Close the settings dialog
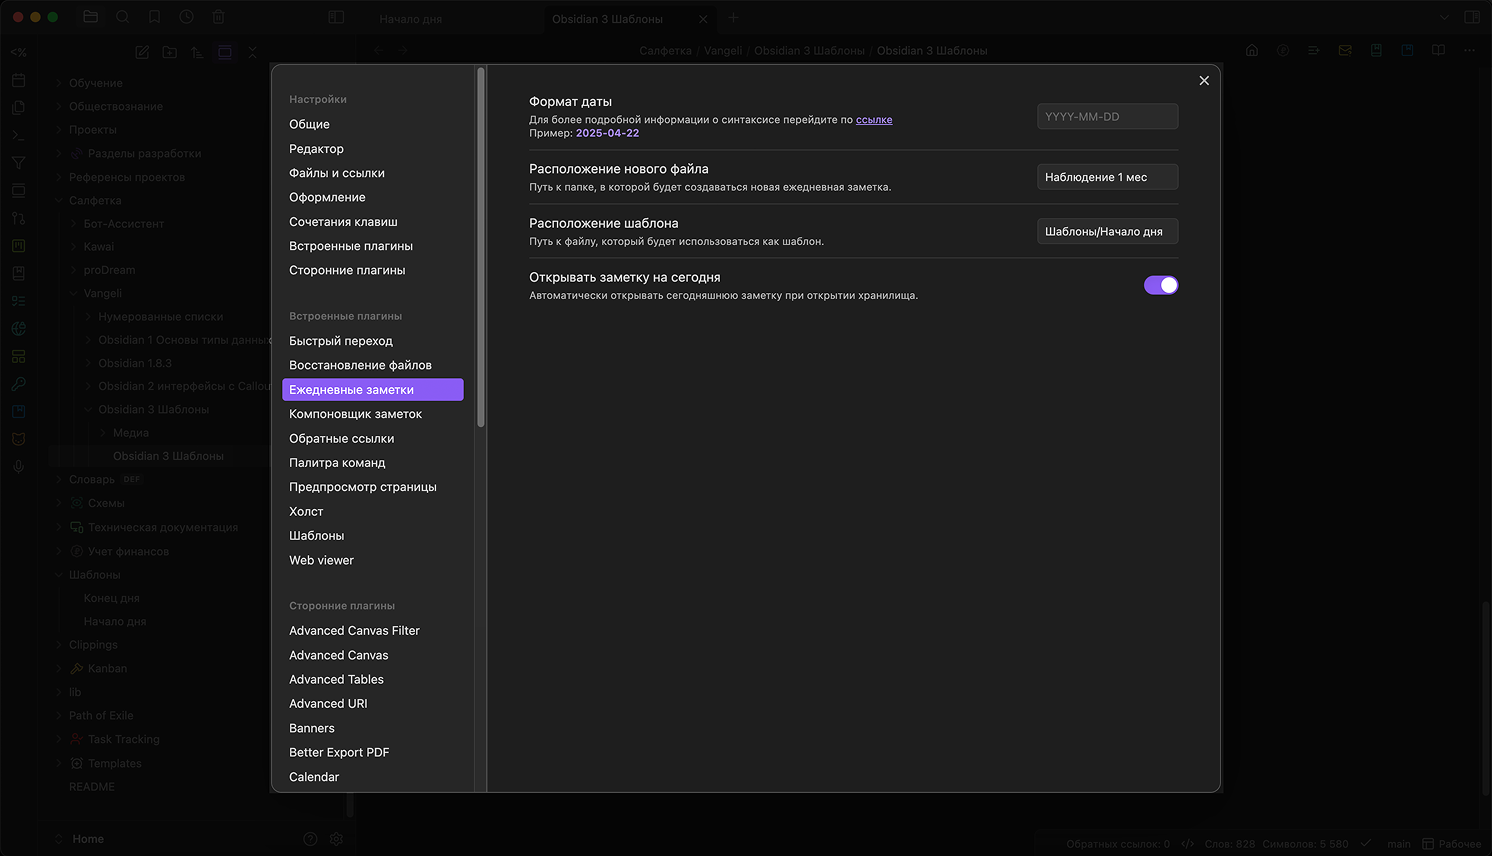This screenshot has width=1492, height=856. [1204, 81]
